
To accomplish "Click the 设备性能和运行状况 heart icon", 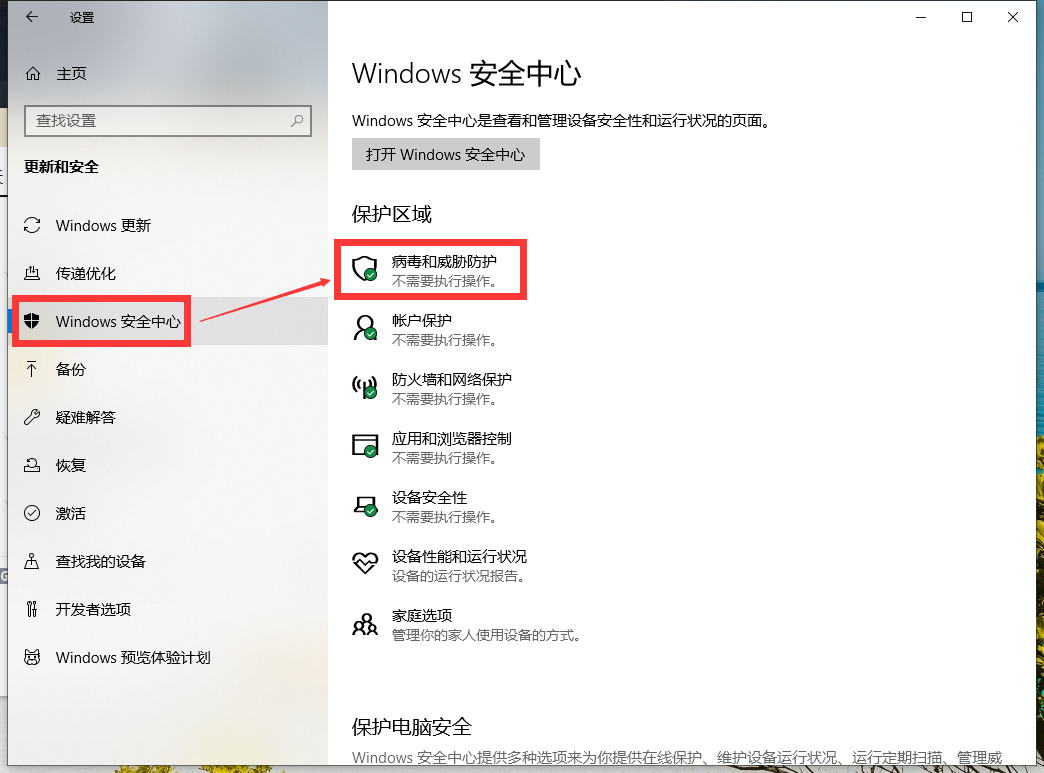I will click(365, 563).
